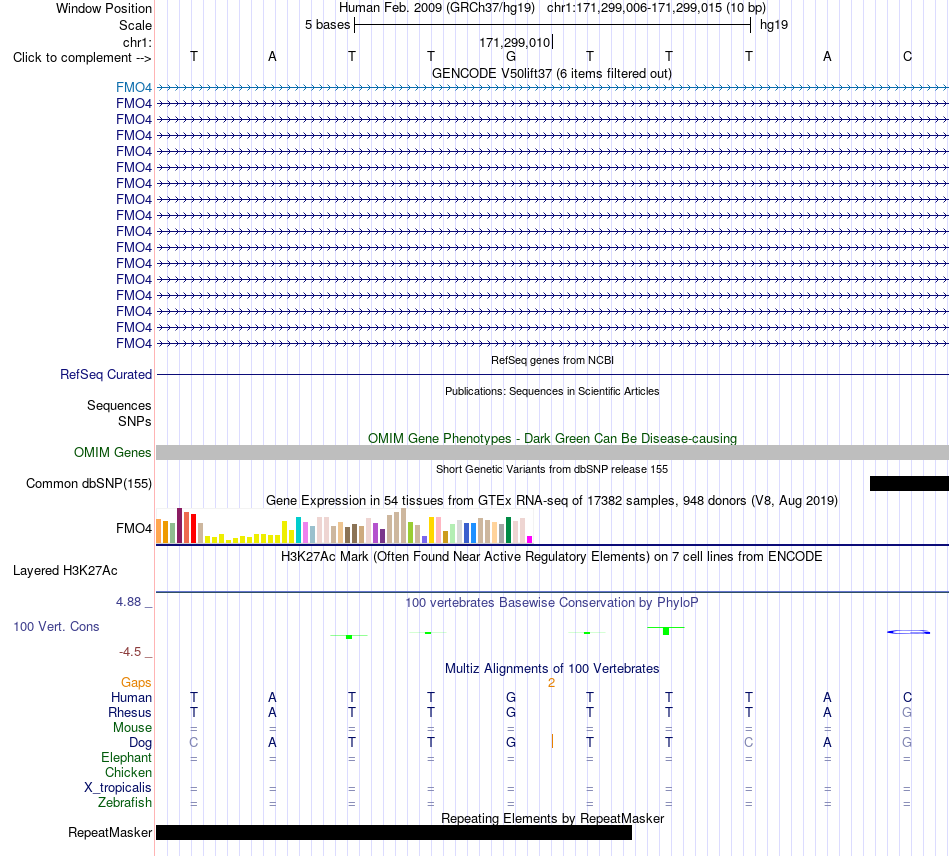Image resolution: width=950 pixels, height=856 pixels.
Task: Click the C base in chr1 reference row
Action: point(907,56)
